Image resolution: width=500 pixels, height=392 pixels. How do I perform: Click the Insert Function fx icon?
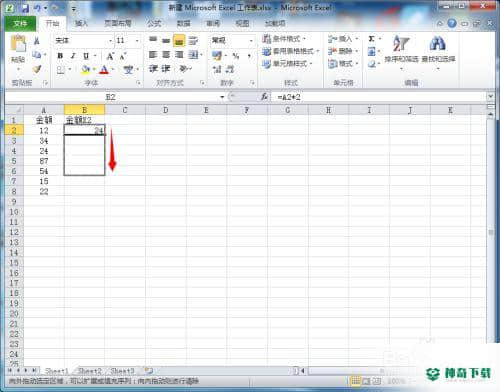[264, 97]
